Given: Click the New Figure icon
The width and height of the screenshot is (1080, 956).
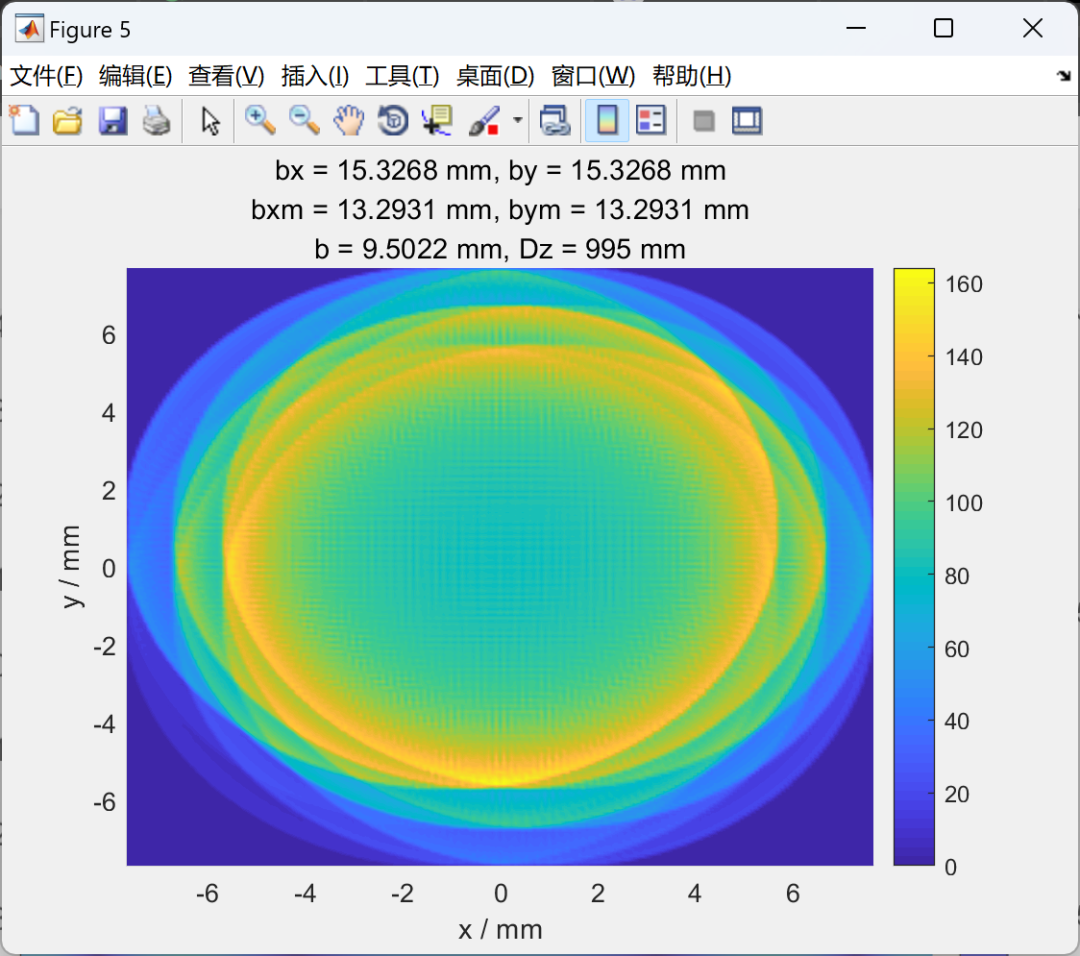Looking at the screenshot, I should [x=25, y=121].
